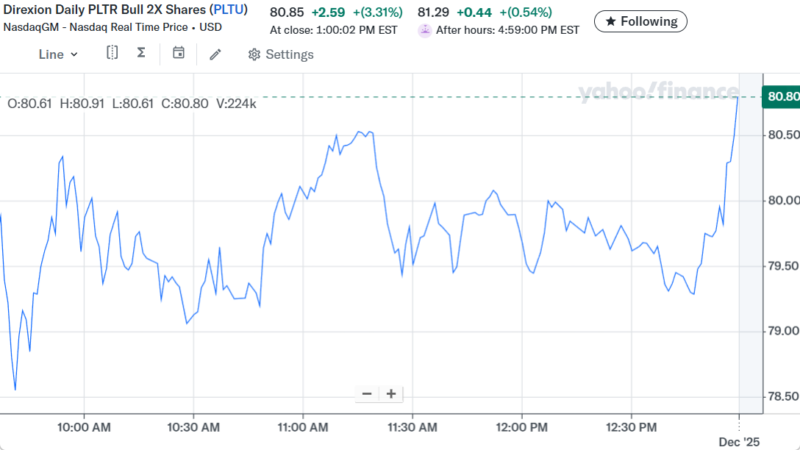Click the 80.80 current price tag
Screen dimensions: 800x450
point(780,97)
